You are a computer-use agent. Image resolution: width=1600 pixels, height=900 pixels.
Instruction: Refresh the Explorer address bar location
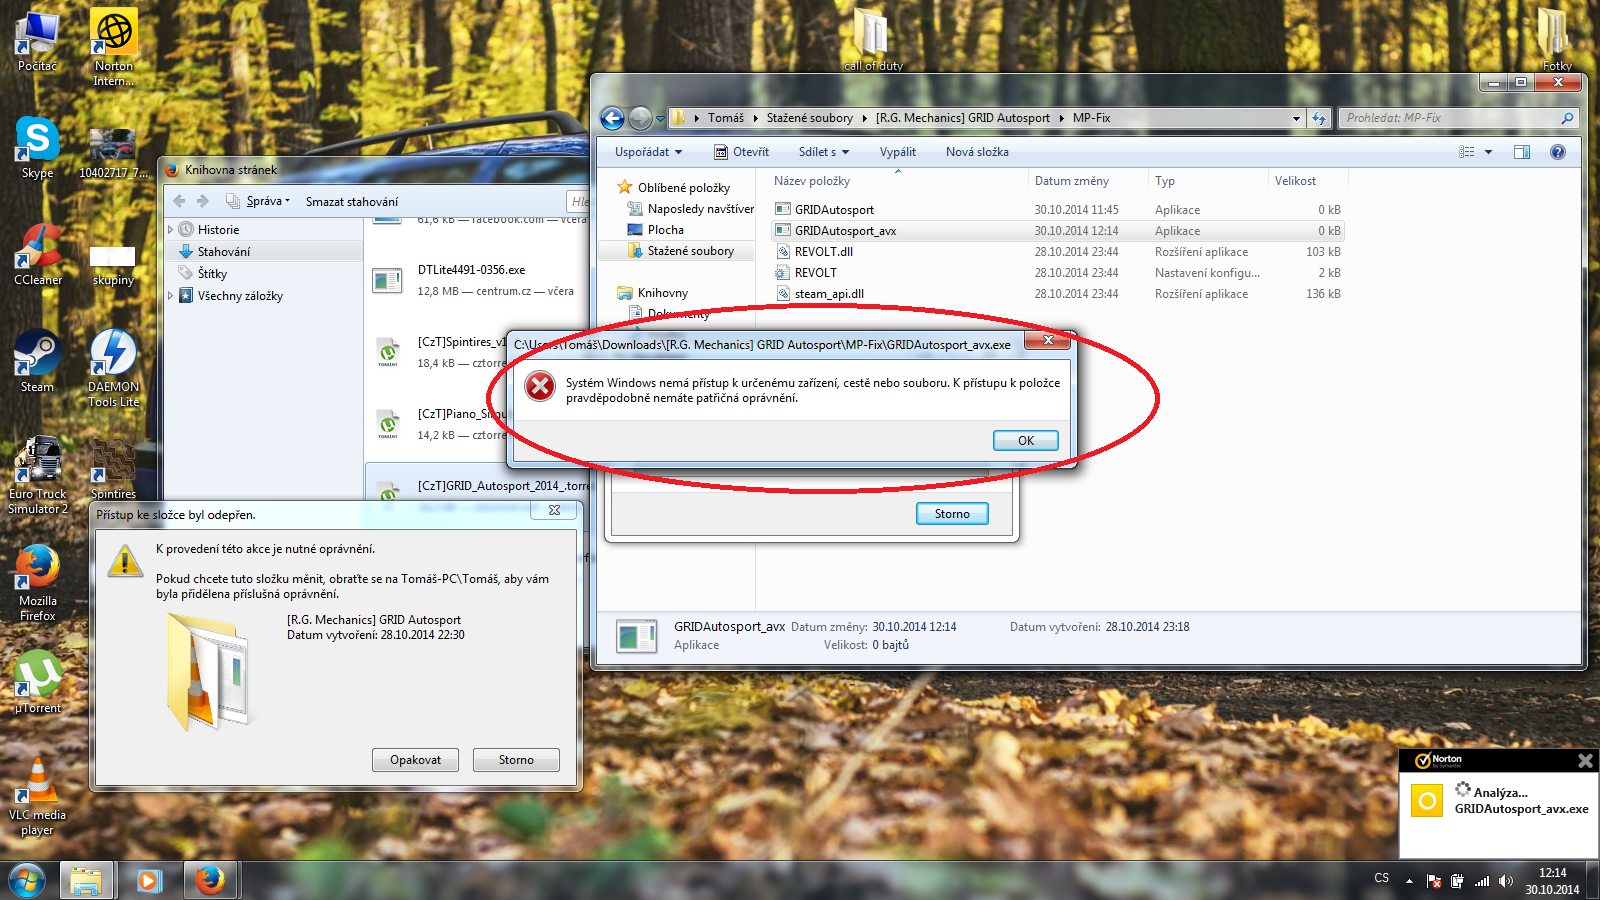[1319, 118]
